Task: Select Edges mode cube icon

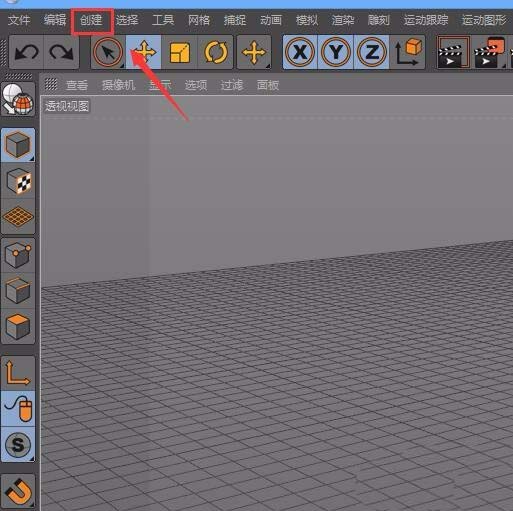Action: [18, 291]
